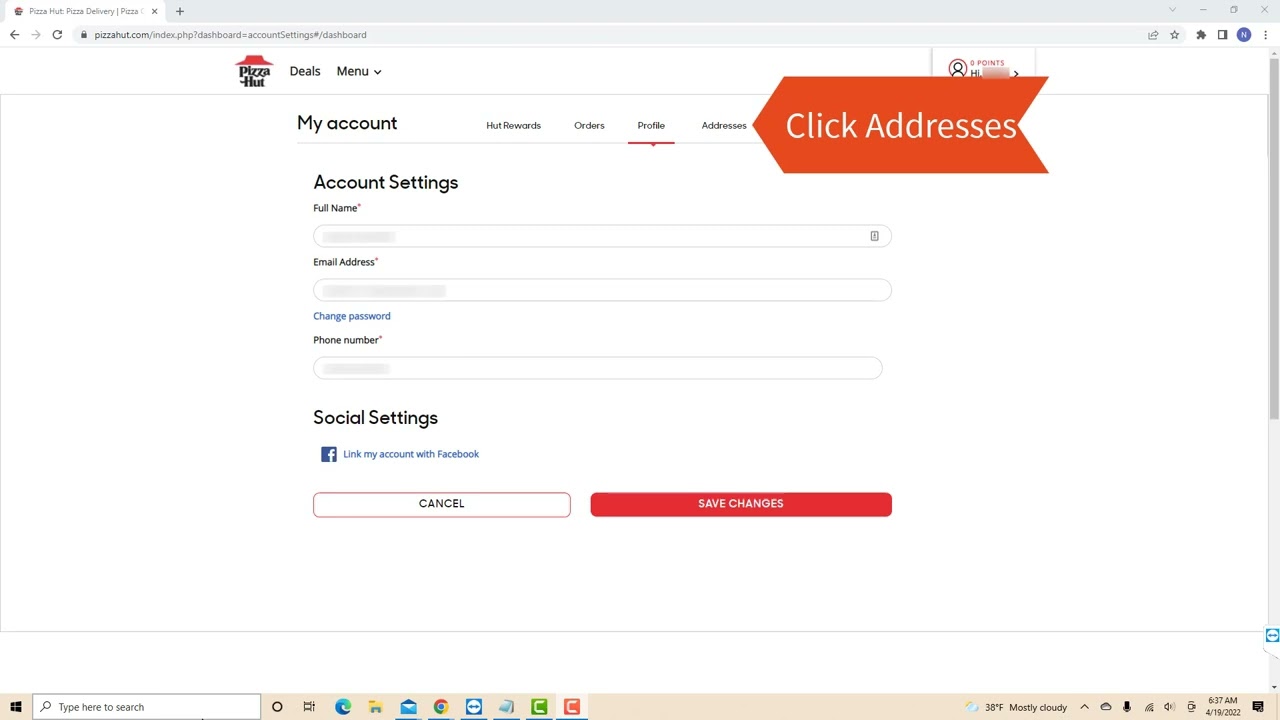Expand the Menu dropdown

click(x=359, y=71)
